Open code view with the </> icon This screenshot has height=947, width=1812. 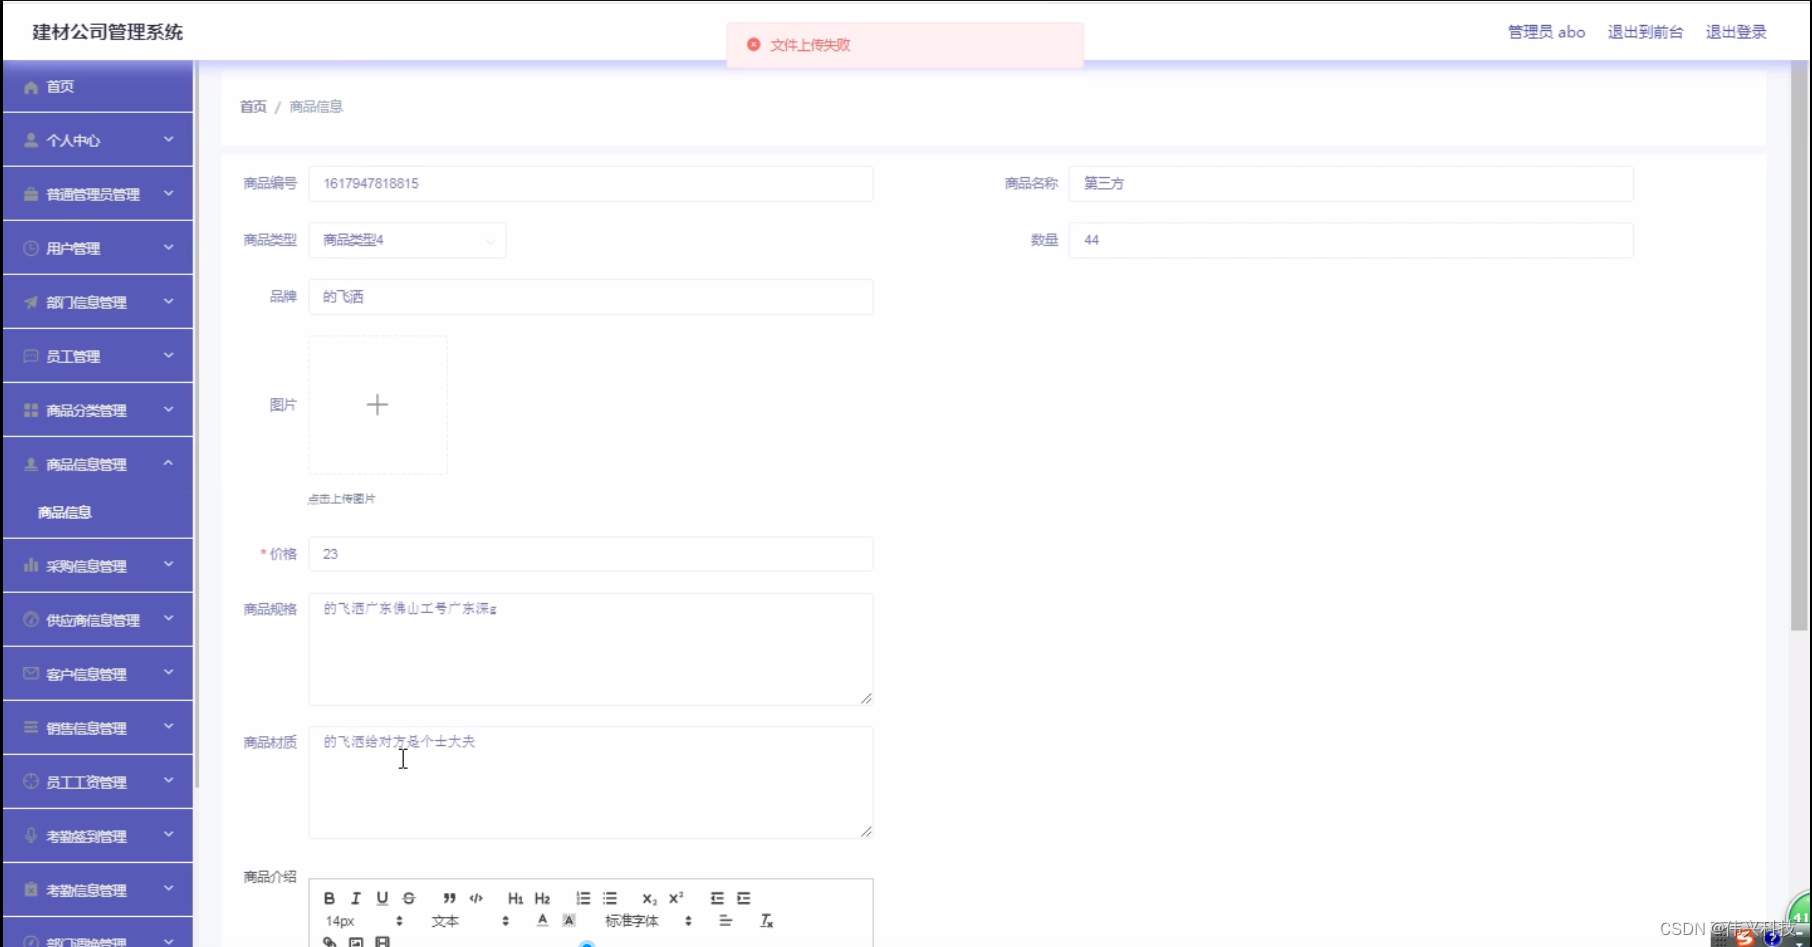[477, 898]
